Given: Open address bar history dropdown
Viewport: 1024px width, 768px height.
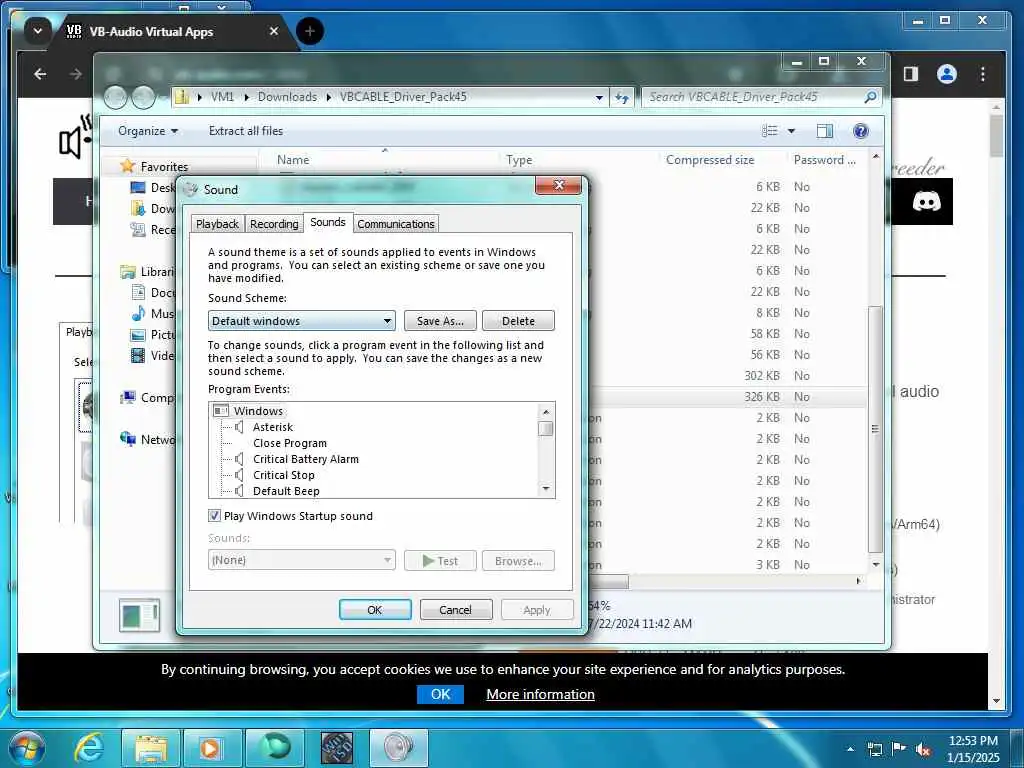Looking at the screenshot, I should point(599,97).
